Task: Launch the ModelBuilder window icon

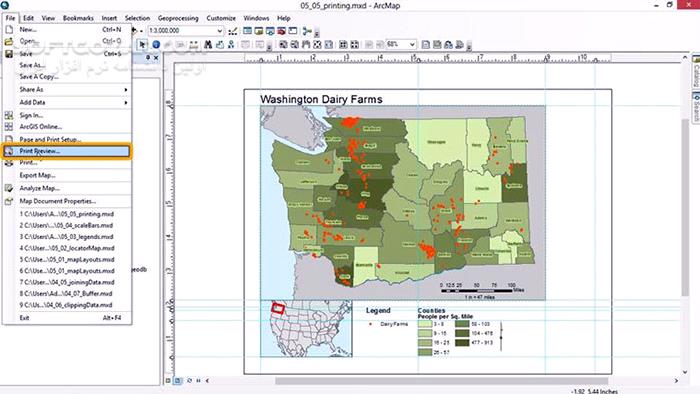Action: [307, 31]
